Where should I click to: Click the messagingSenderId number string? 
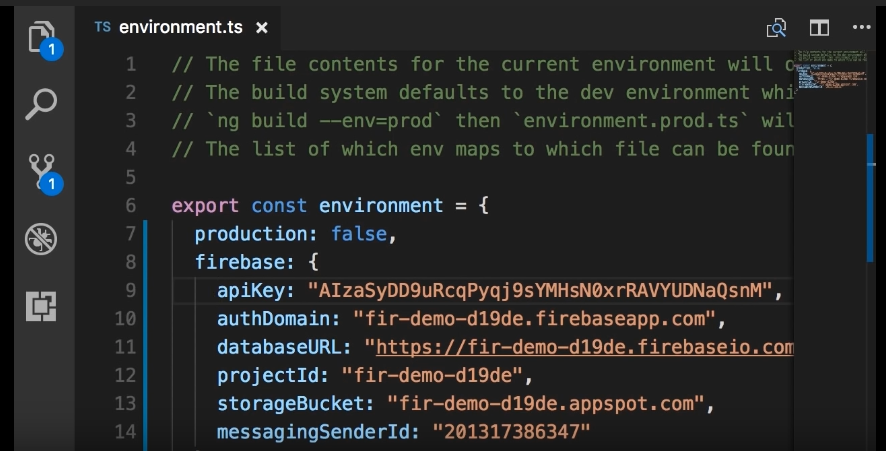[x=511, y=433]
